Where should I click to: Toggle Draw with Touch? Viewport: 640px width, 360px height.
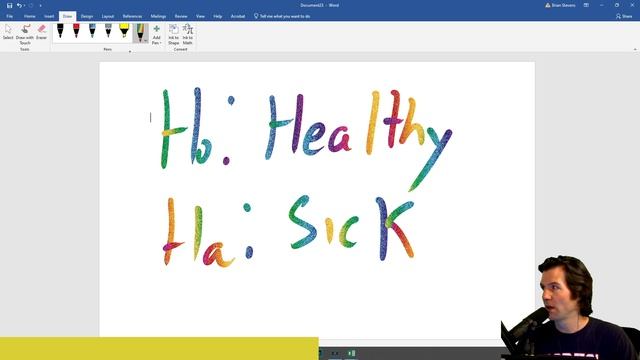coord(25,34)
